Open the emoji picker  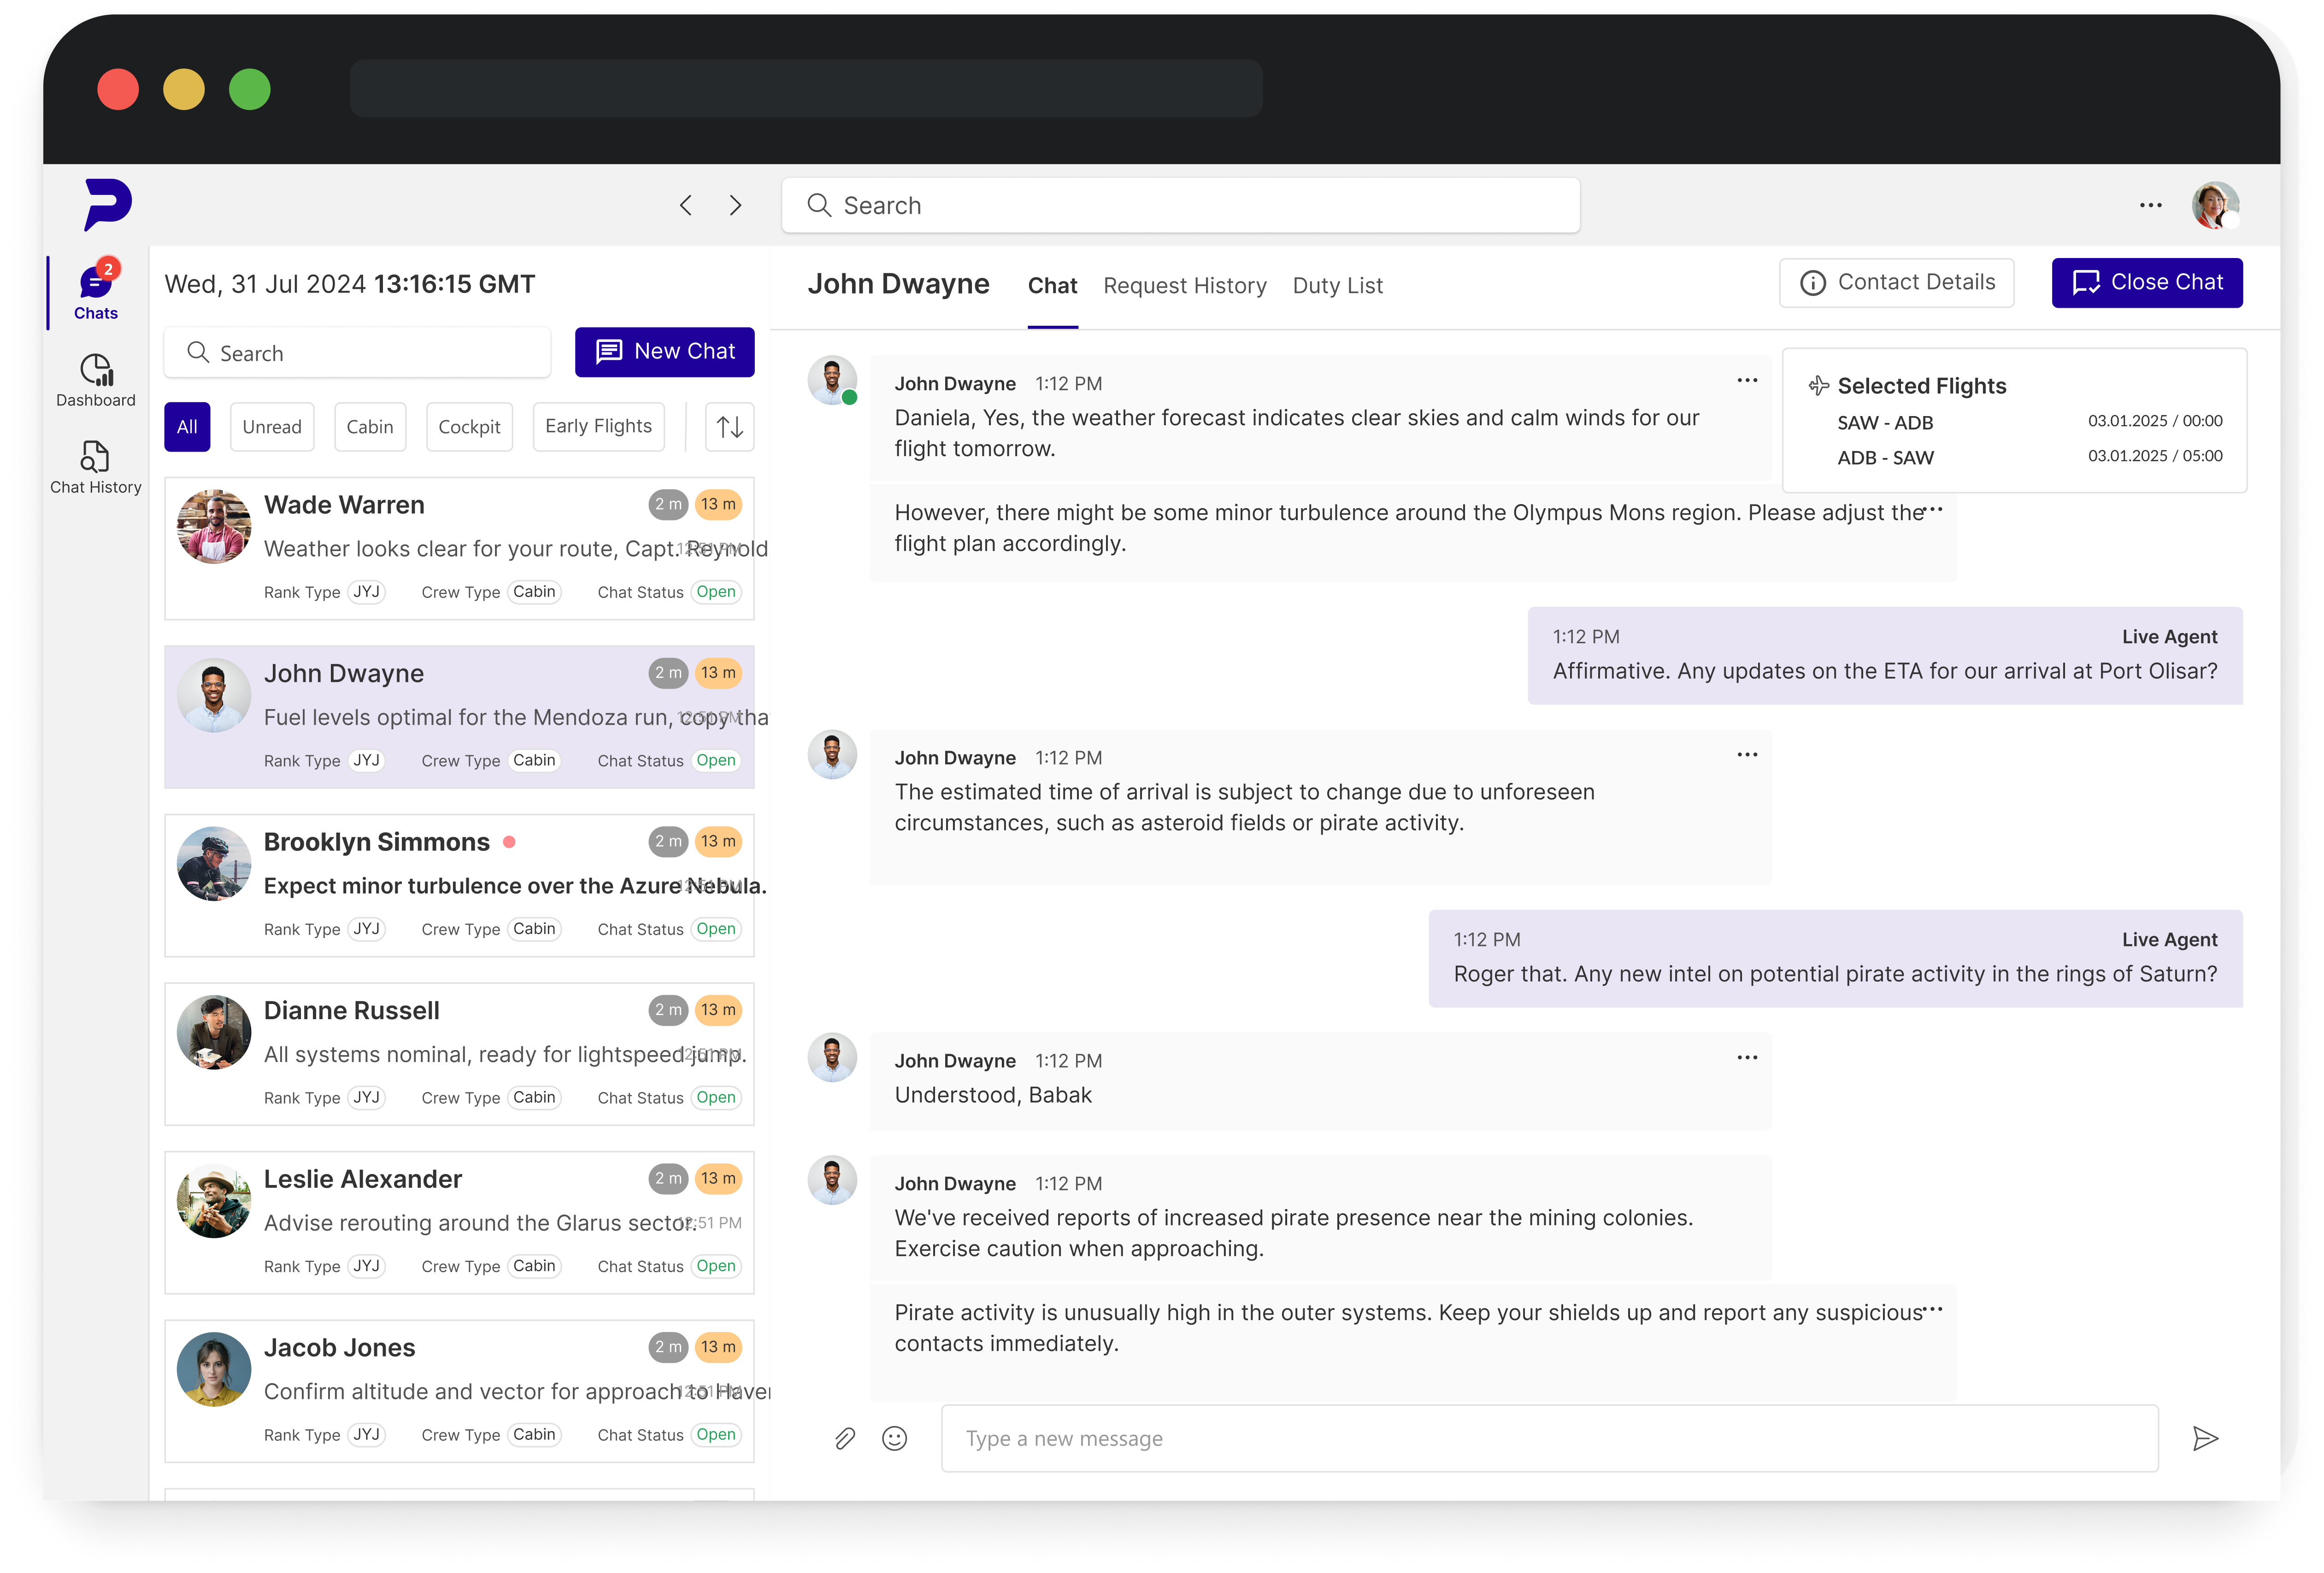tap(895, 1438)
